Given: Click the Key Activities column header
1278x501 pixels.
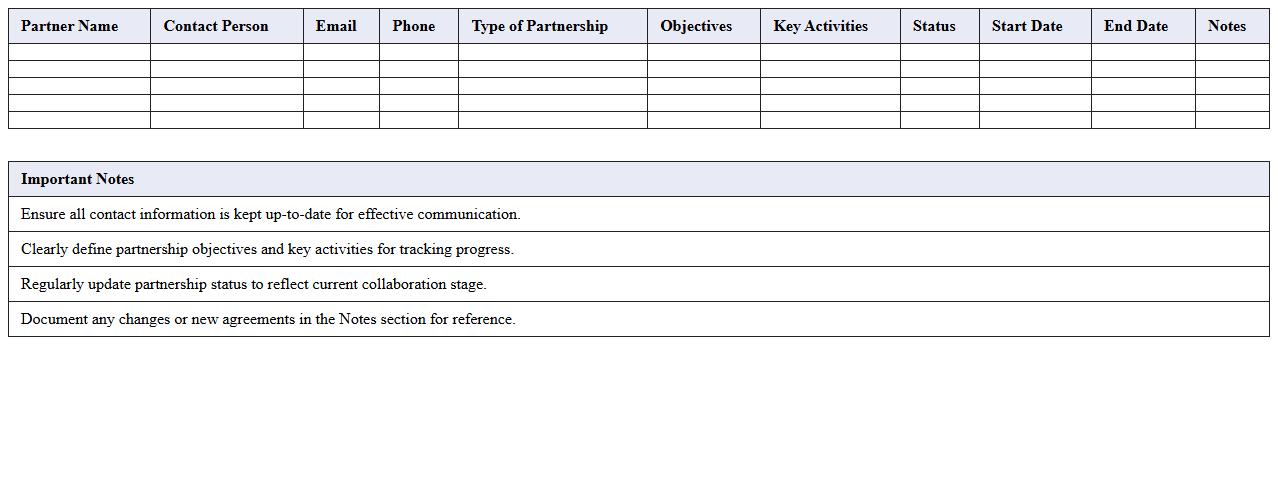Looking at the screenshot, I should 821,26.
